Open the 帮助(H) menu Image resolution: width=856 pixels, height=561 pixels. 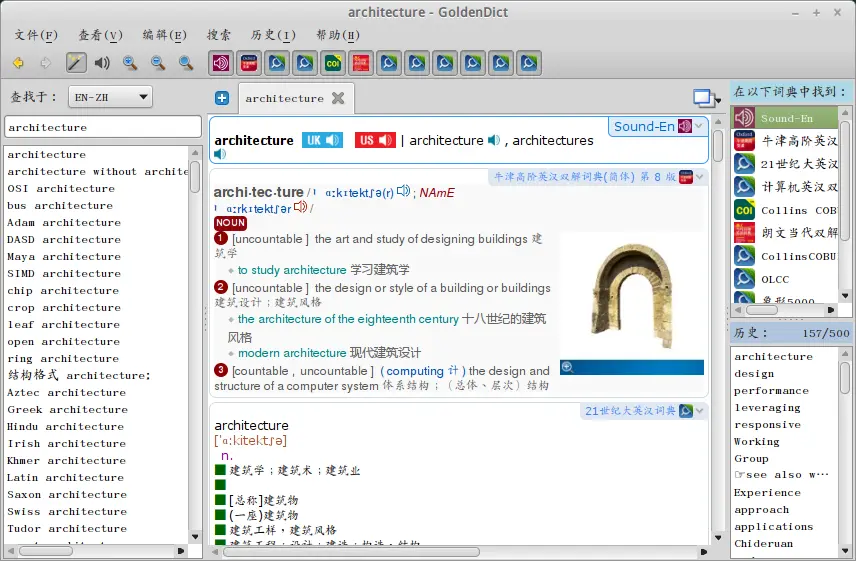pyautogui.click(x=338, y=35)
